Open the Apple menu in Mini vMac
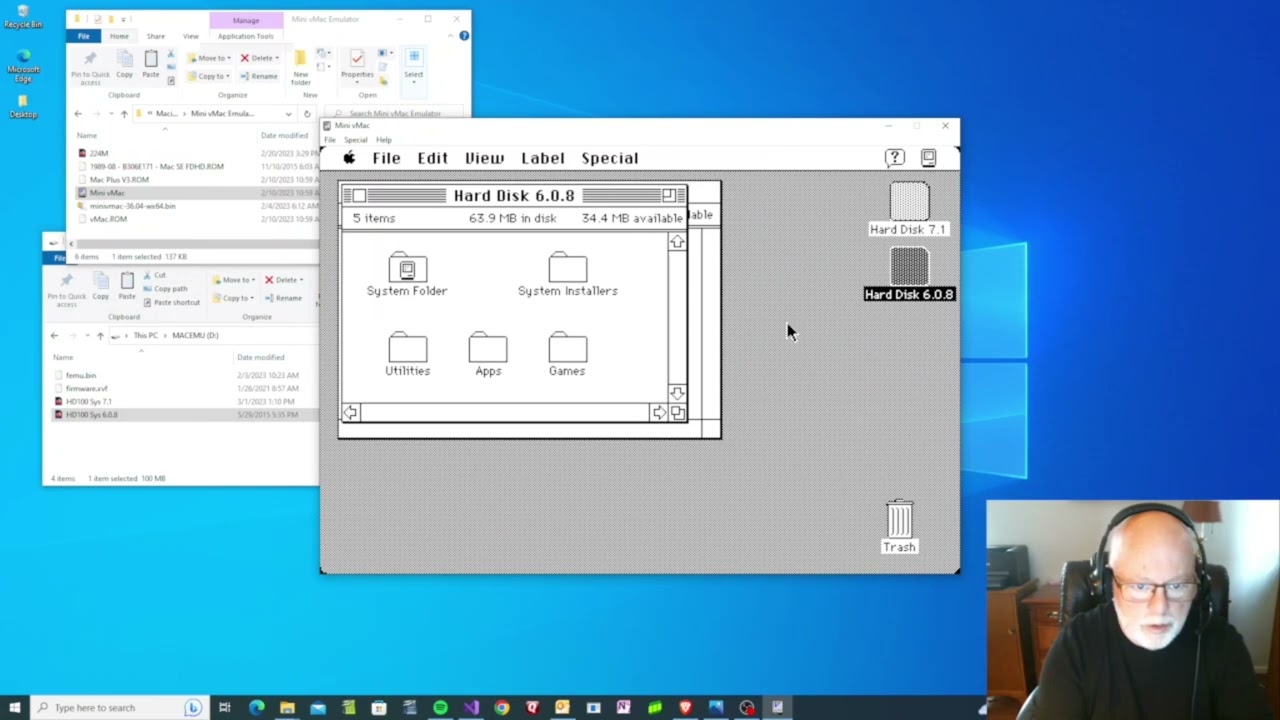1280x720 pixels. tap(349, 158)
